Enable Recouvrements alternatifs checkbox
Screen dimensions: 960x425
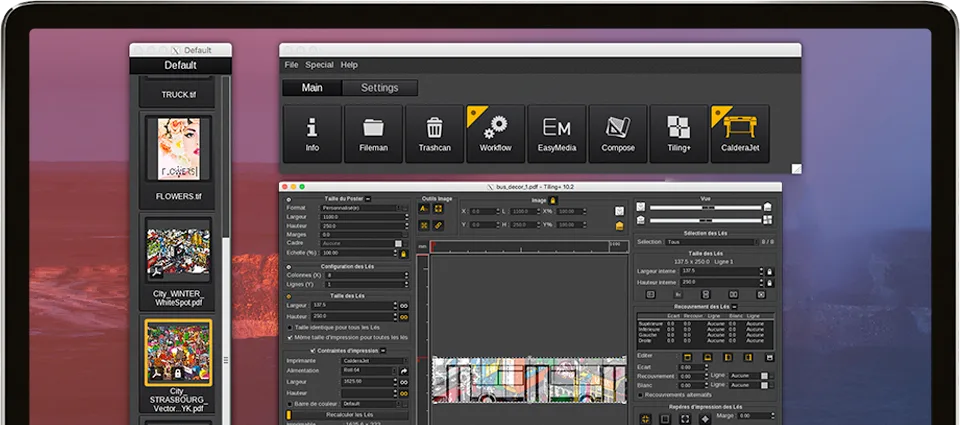pos(640,395)
